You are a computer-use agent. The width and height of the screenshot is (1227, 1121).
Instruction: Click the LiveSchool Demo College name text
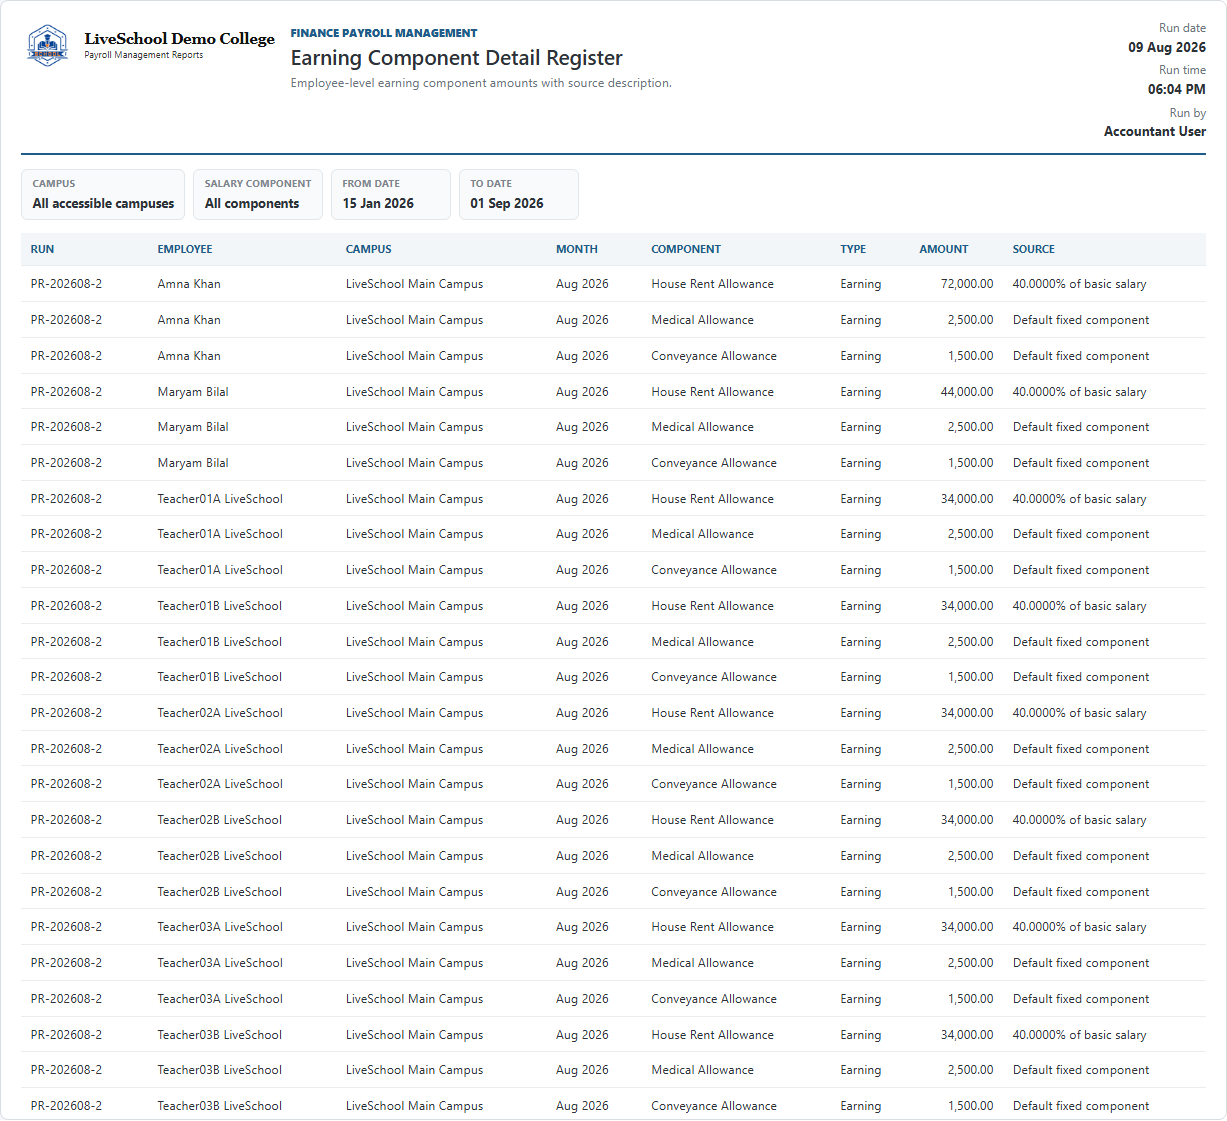pyautogui.click(x=179, y=38)
